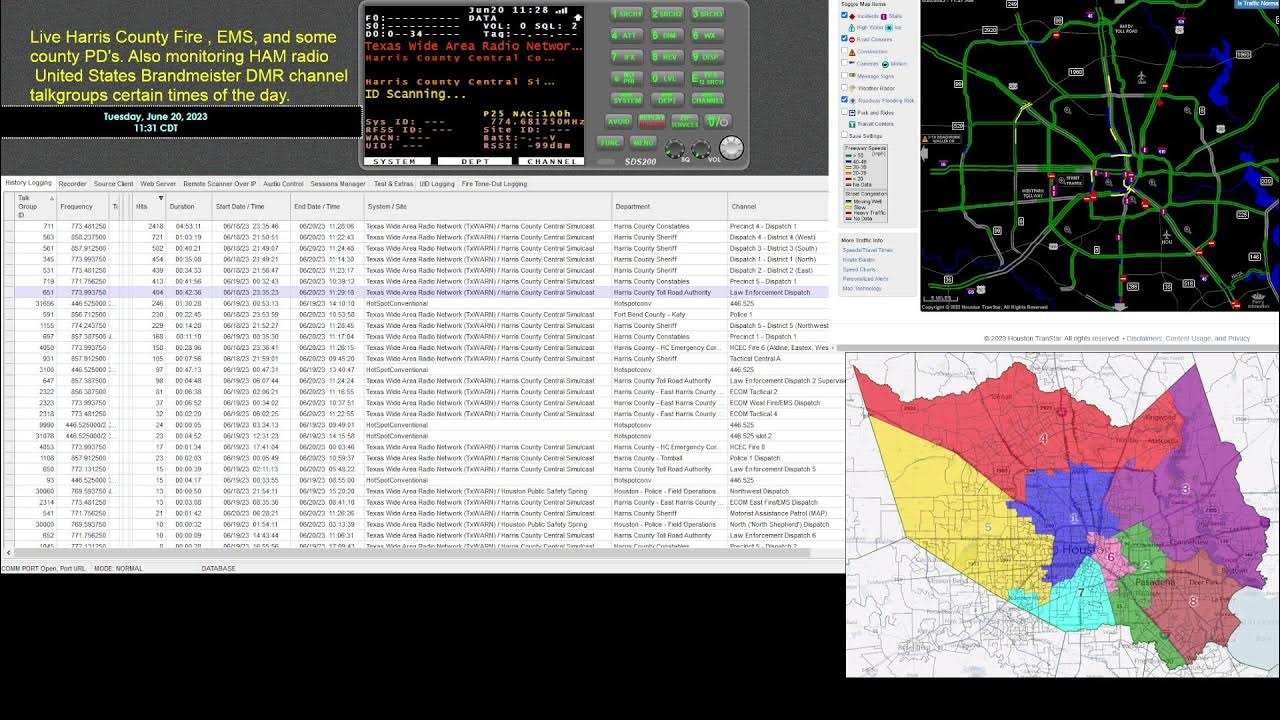
Task: Click the E Yes Q.SRCH key
Action: (708, 78)
